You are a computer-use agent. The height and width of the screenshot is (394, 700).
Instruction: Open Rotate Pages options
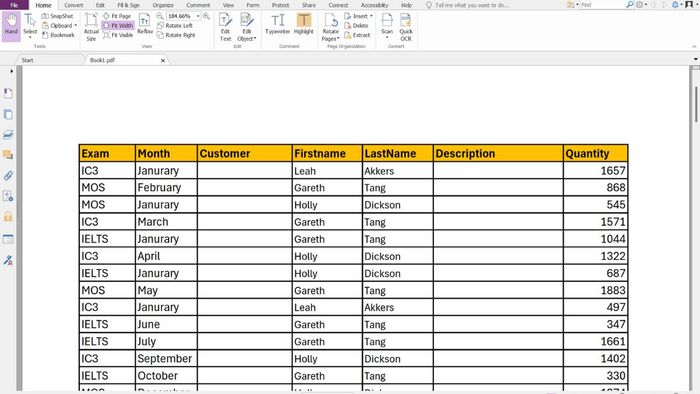point(330,27)
